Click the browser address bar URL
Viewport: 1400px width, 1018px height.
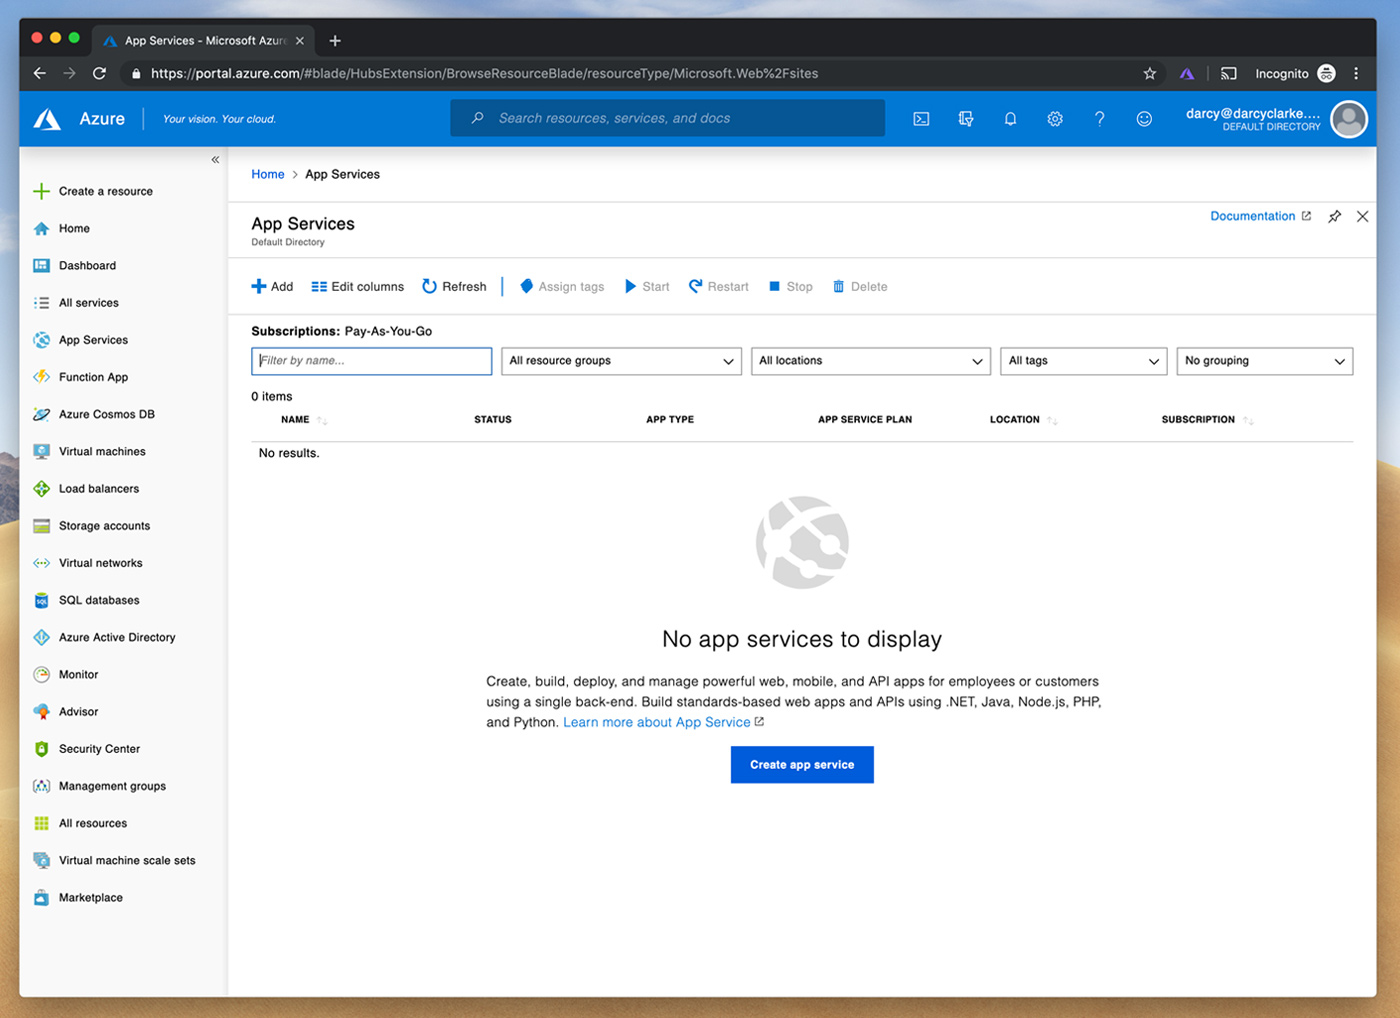484,73
